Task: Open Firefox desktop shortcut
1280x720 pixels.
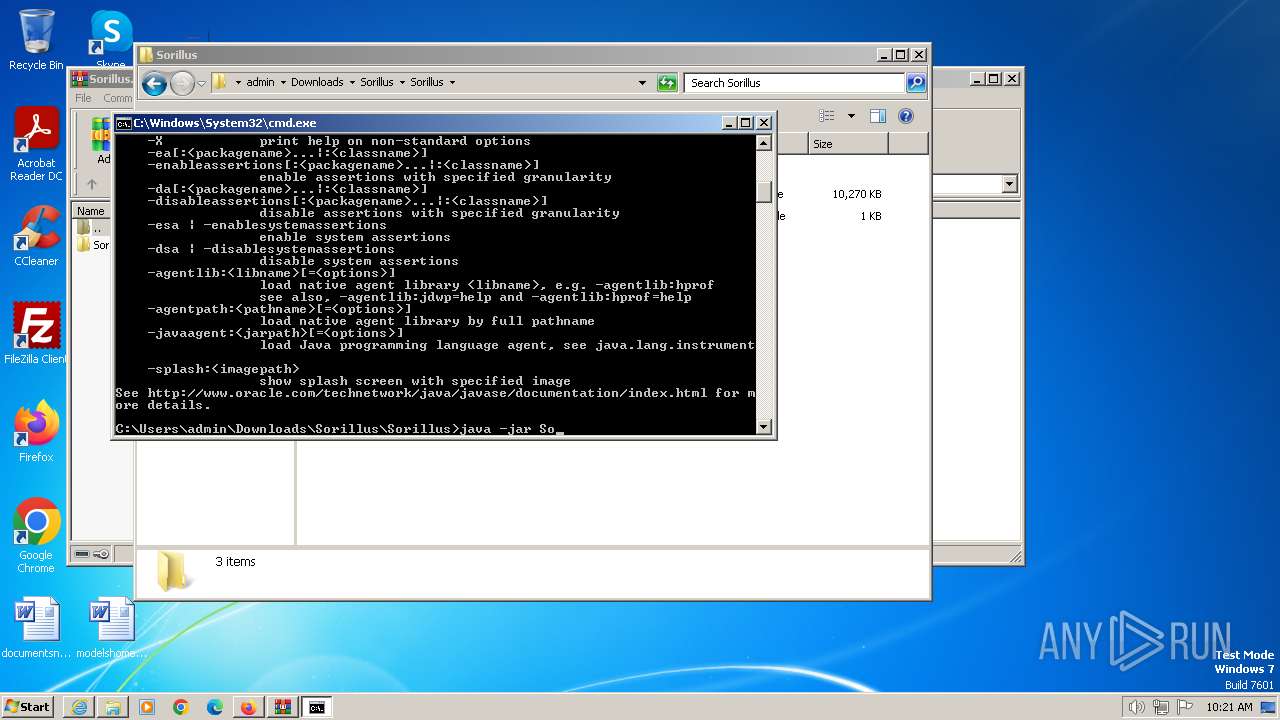Action: coord(36,431)
